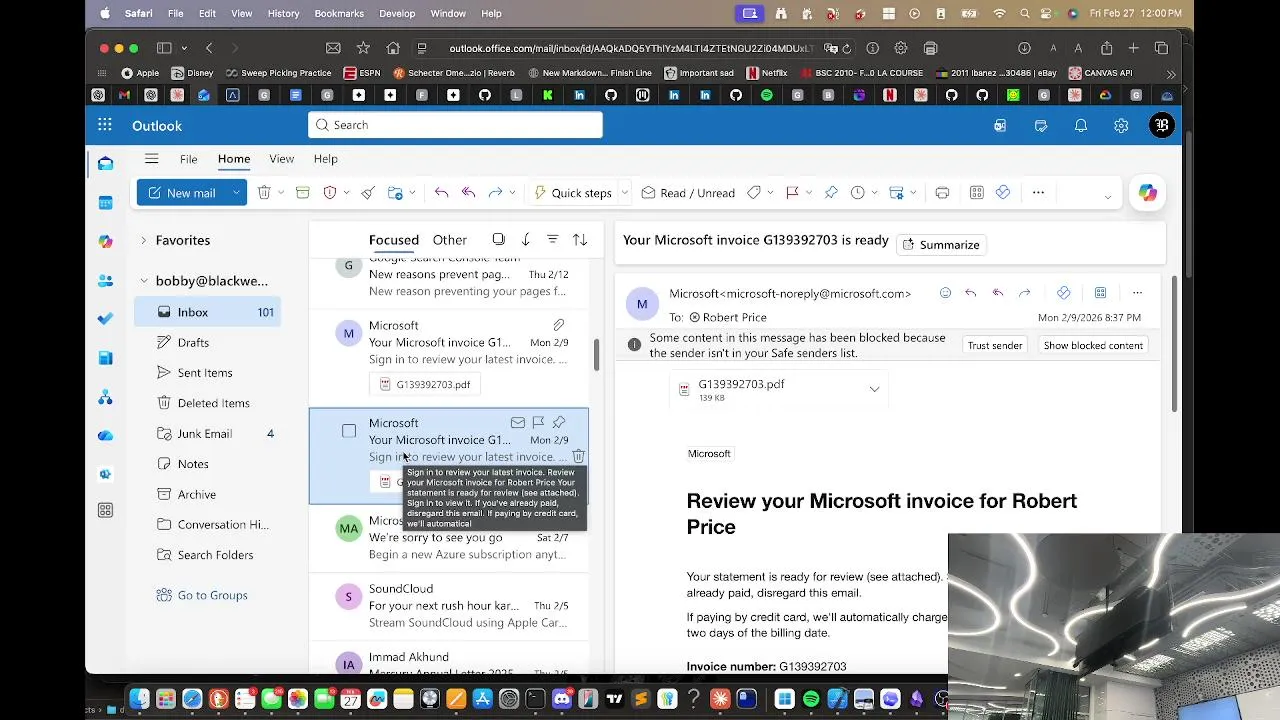Click trash icon on selected Microsoft email
Viewport: 1280px width, 720px height.
click(x=578, y=457)
